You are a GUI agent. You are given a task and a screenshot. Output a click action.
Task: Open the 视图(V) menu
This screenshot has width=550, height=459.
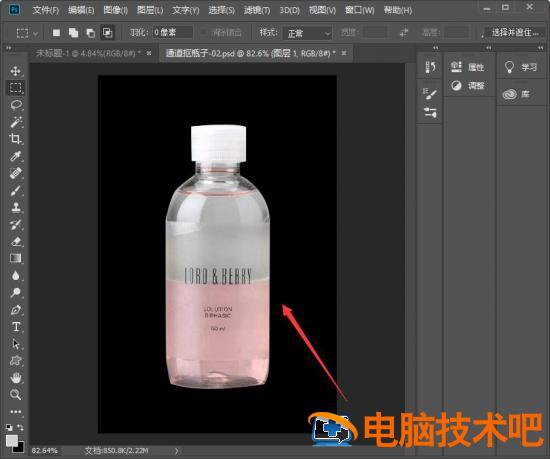[x=322, y=10]
